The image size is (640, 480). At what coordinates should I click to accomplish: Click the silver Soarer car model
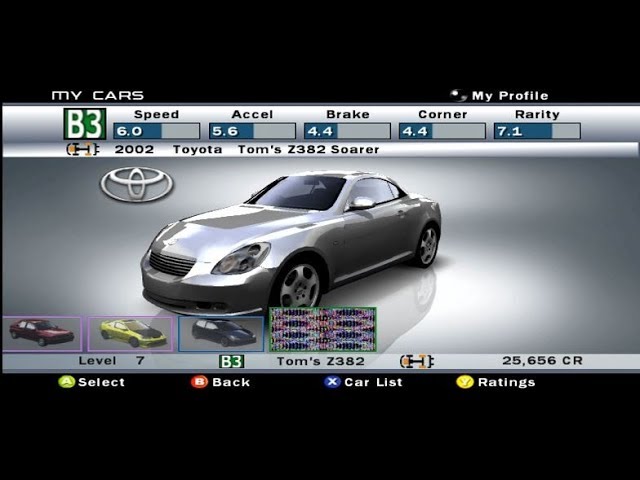[291, 243]
